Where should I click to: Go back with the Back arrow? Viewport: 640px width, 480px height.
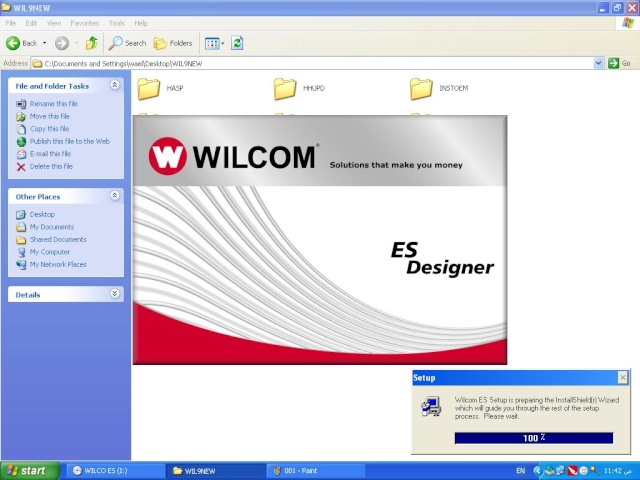(21, 43)
